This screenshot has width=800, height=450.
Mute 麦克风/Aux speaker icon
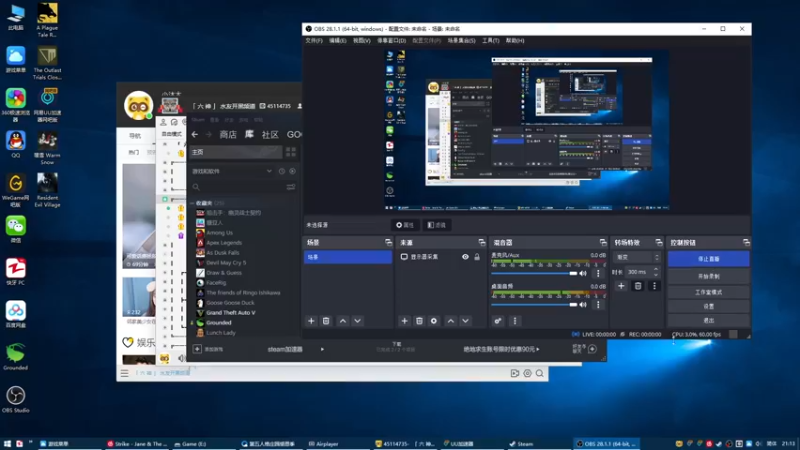583,273
